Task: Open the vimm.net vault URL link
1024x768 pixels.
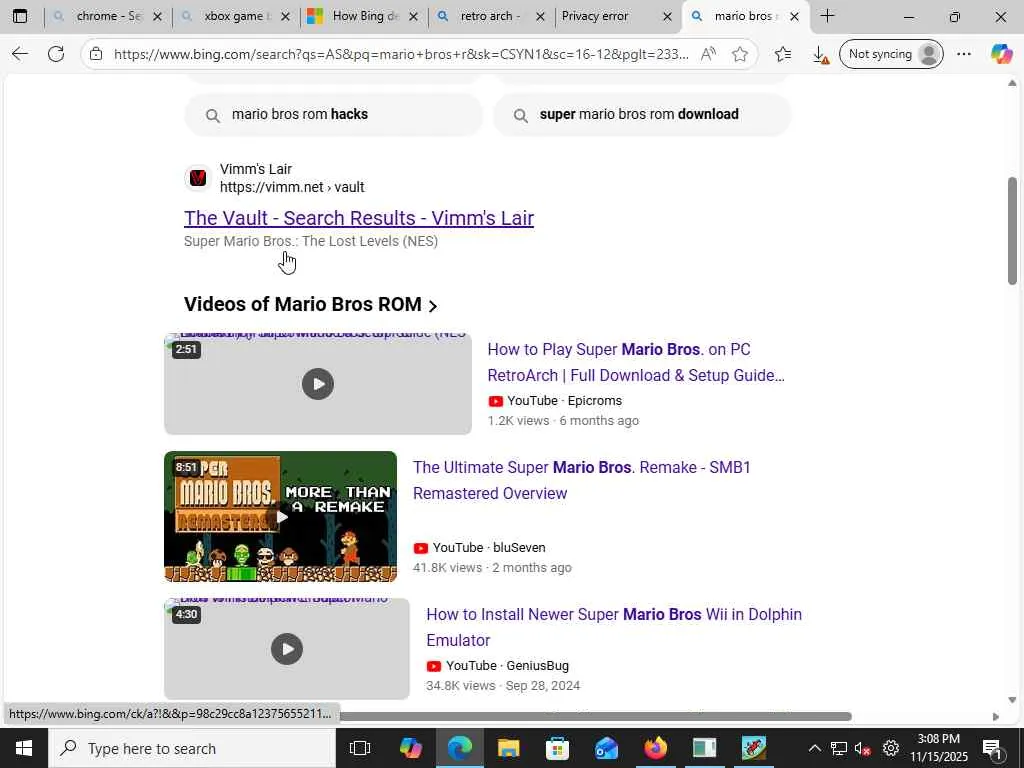Action: click(292, 187)
